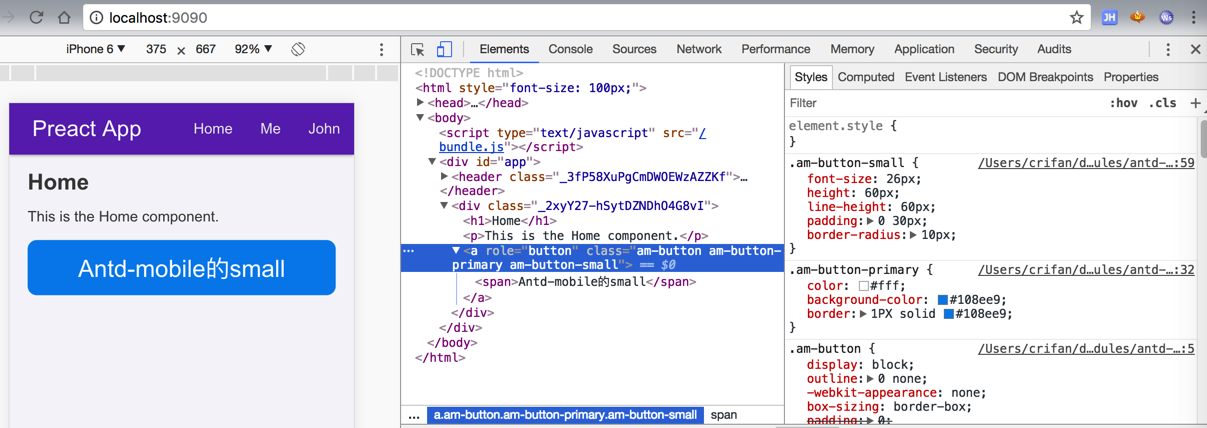Click Me in the Preact nav bar
This screenshot has width=1207, height=428.
(270, 128)
